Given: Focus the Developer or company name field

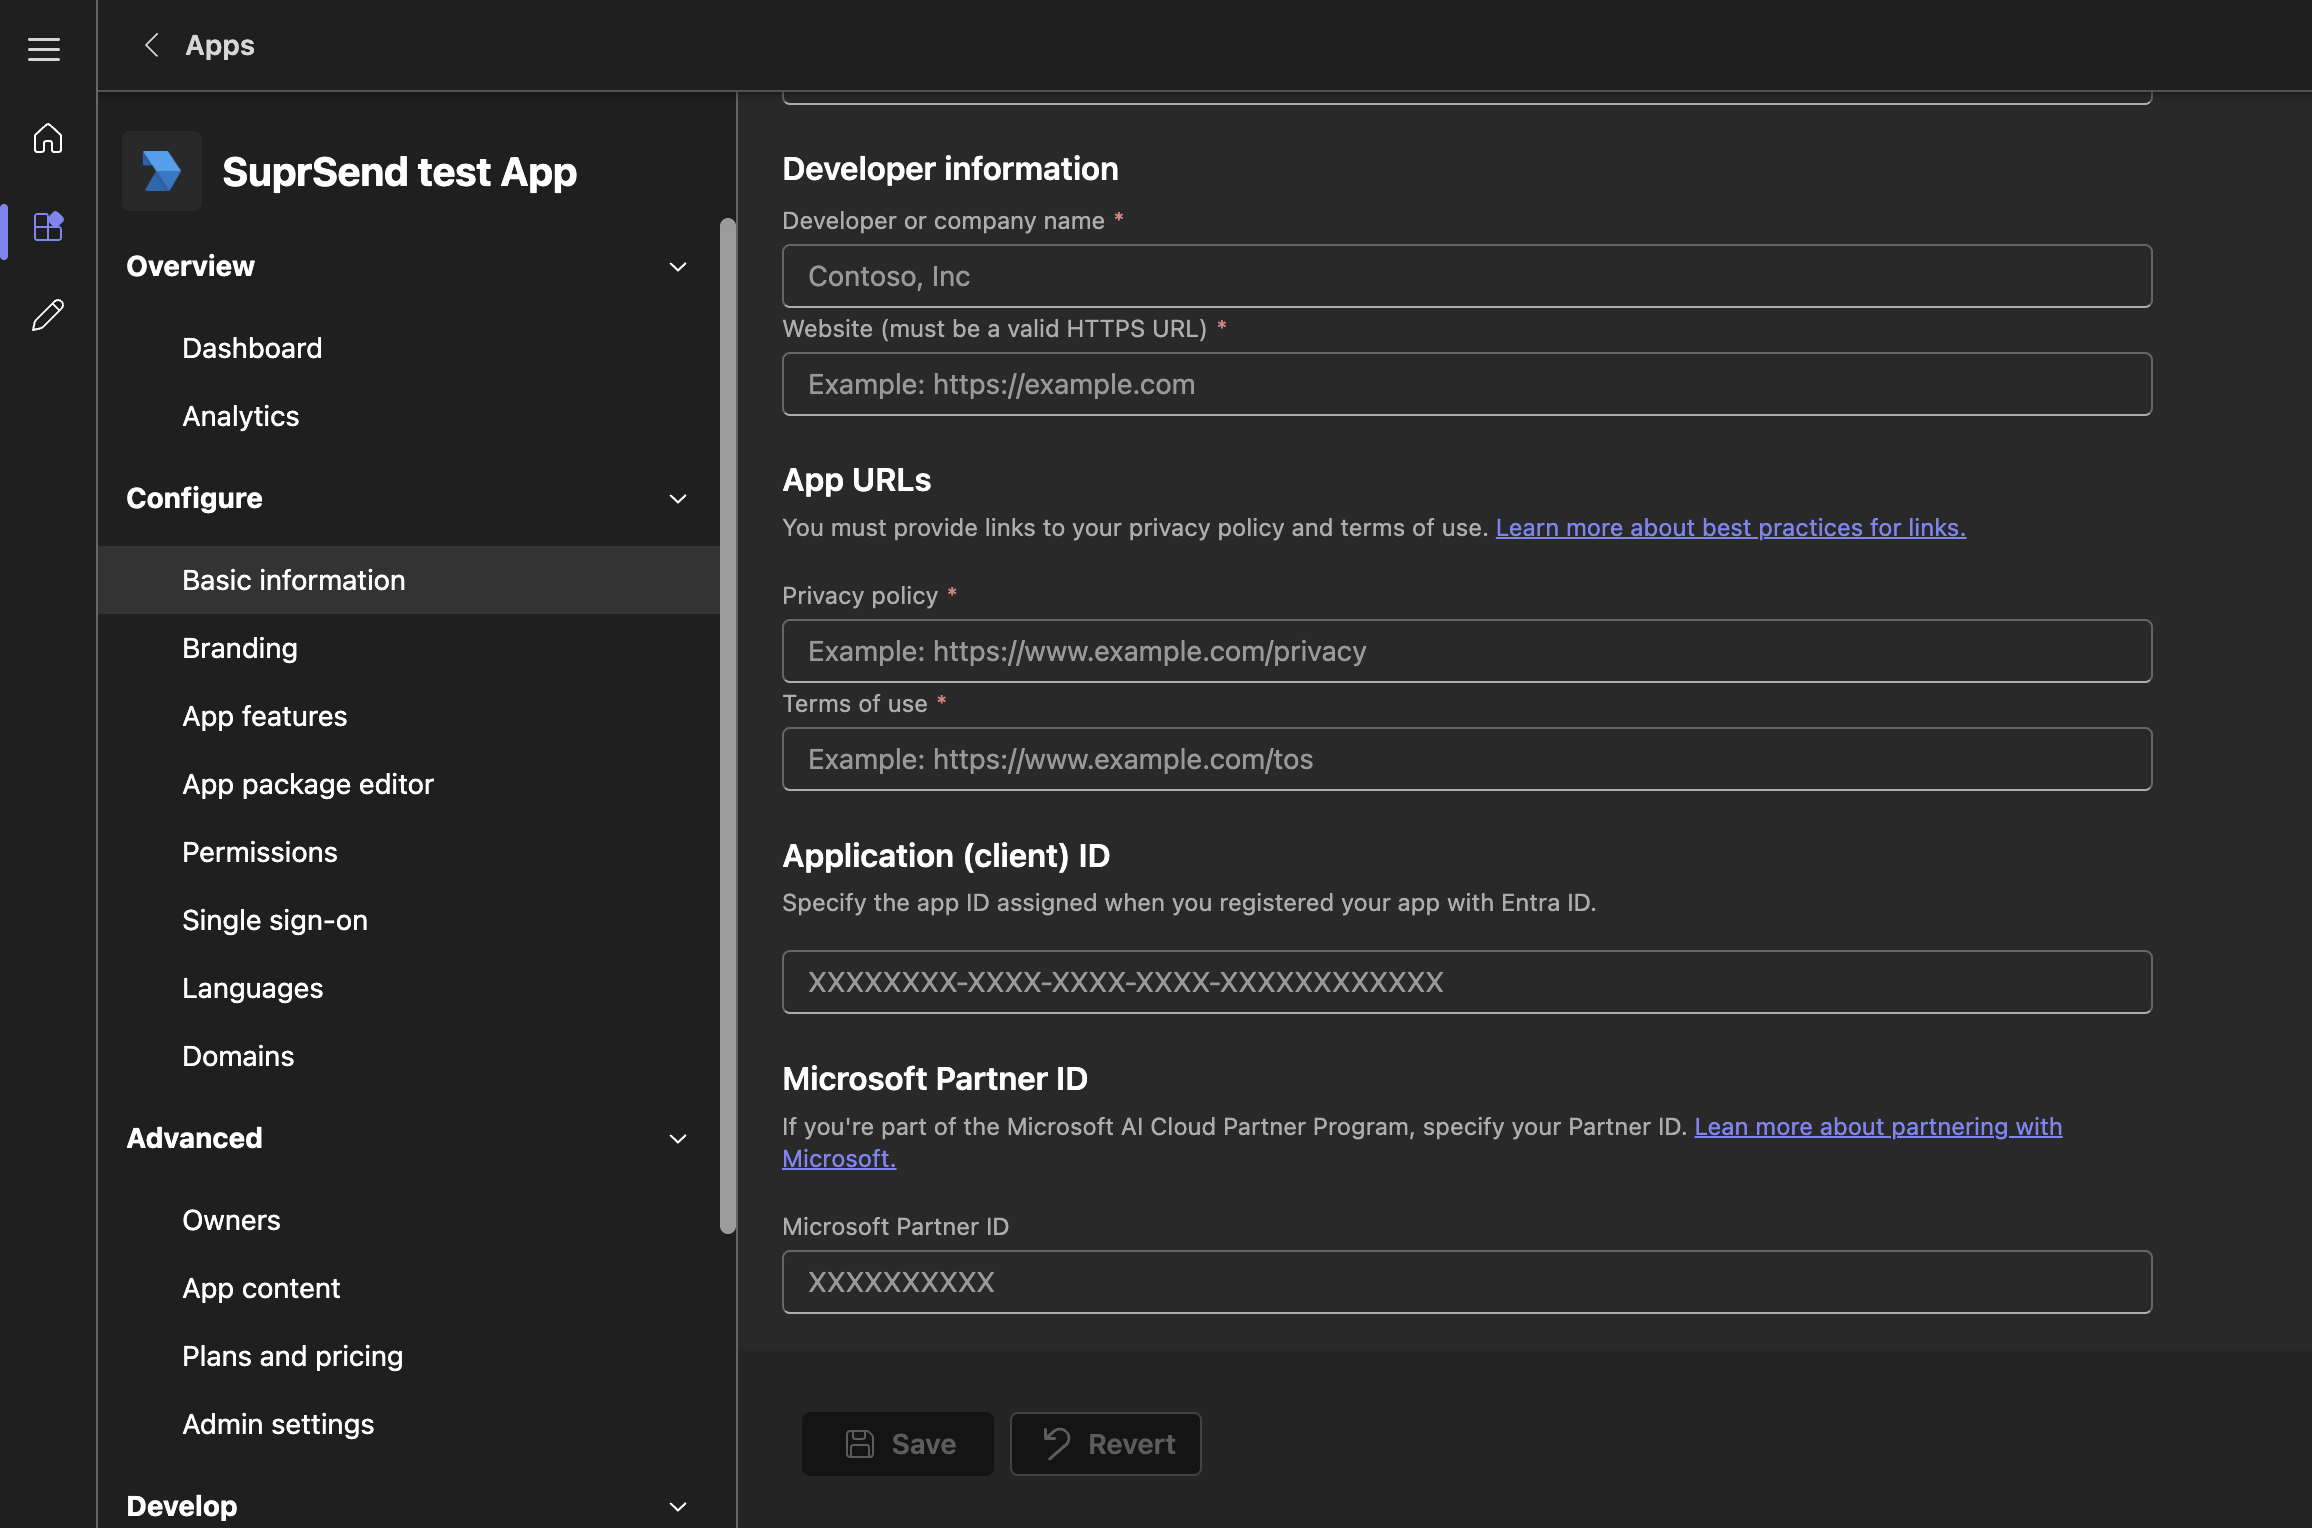Looking at the screenshot, I should (x=1466, y=276).
